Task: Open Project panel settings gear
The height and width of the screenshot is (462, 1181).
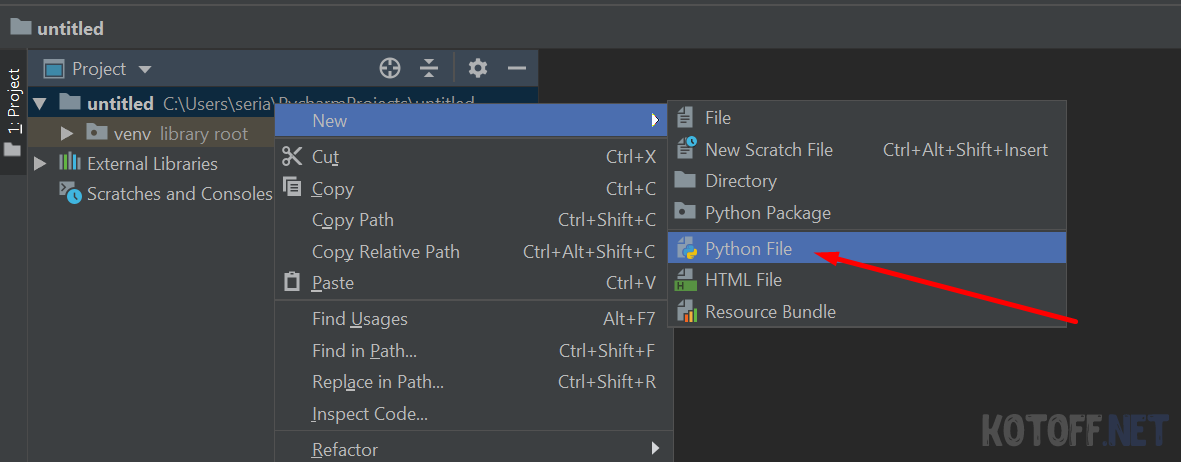Action: [x=478, y=69]
